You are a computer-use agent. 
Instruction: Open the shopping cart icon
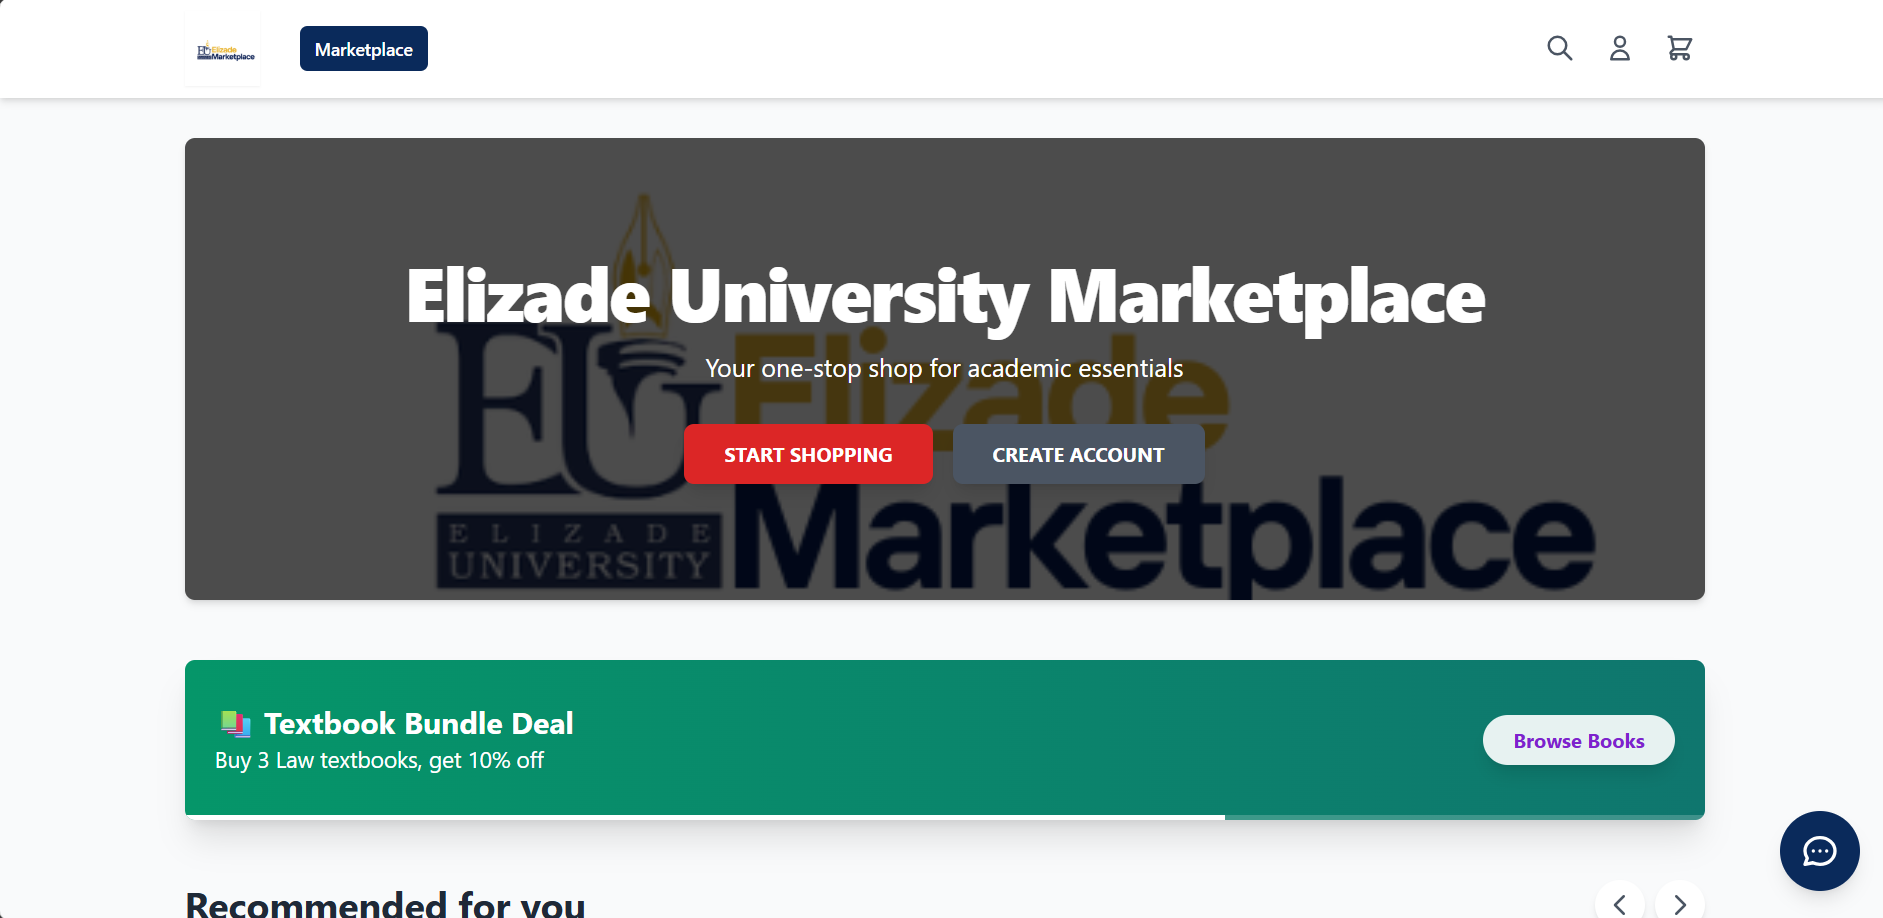click(x=1679, y=48)
